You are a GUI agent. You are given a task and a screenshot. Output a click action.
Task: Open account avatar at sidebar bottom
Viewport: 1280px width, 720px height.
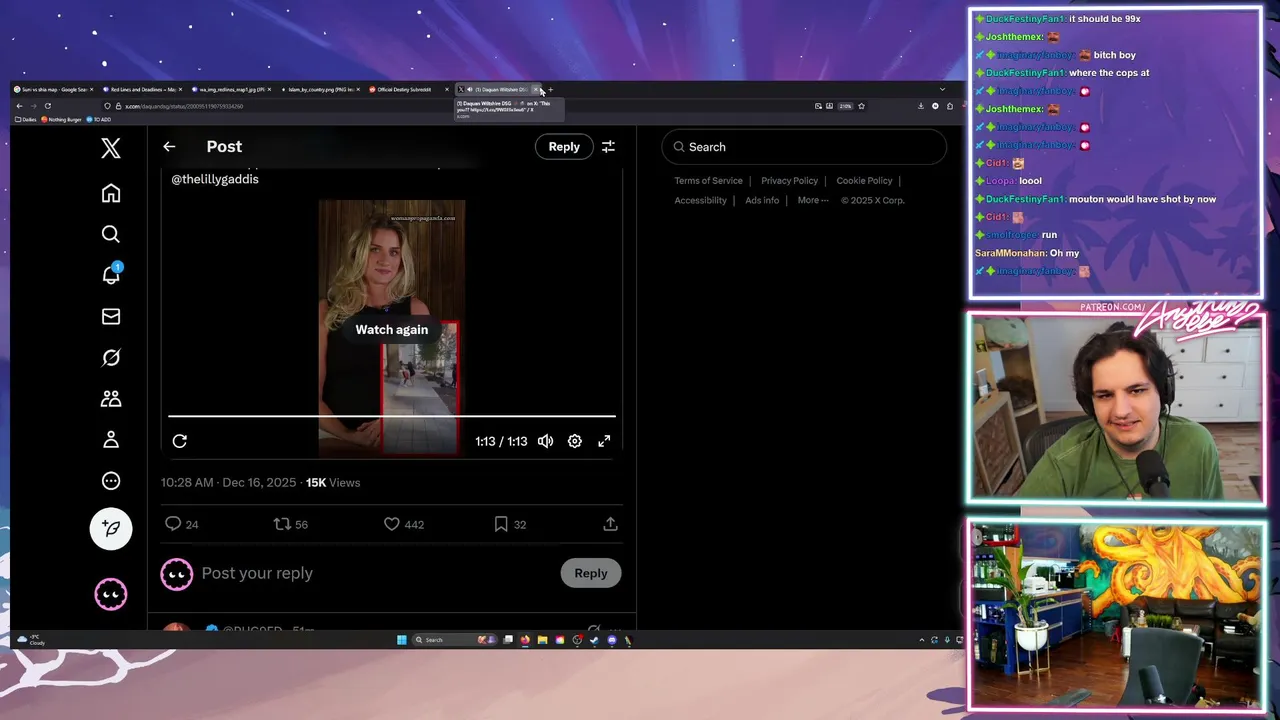point(111,595)
